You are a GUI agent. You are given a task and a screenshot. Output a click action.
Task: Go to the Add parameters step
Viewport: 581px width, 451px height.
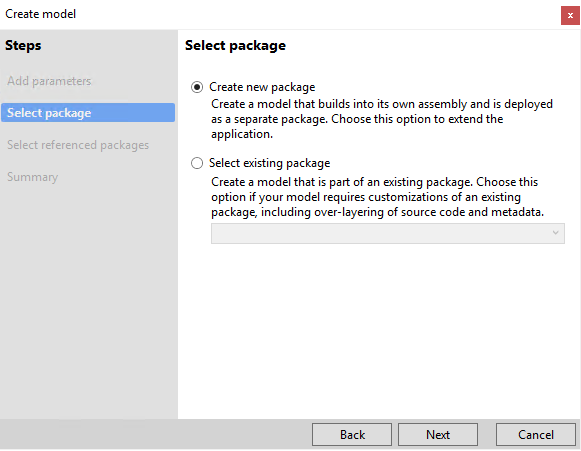(49, 81)
